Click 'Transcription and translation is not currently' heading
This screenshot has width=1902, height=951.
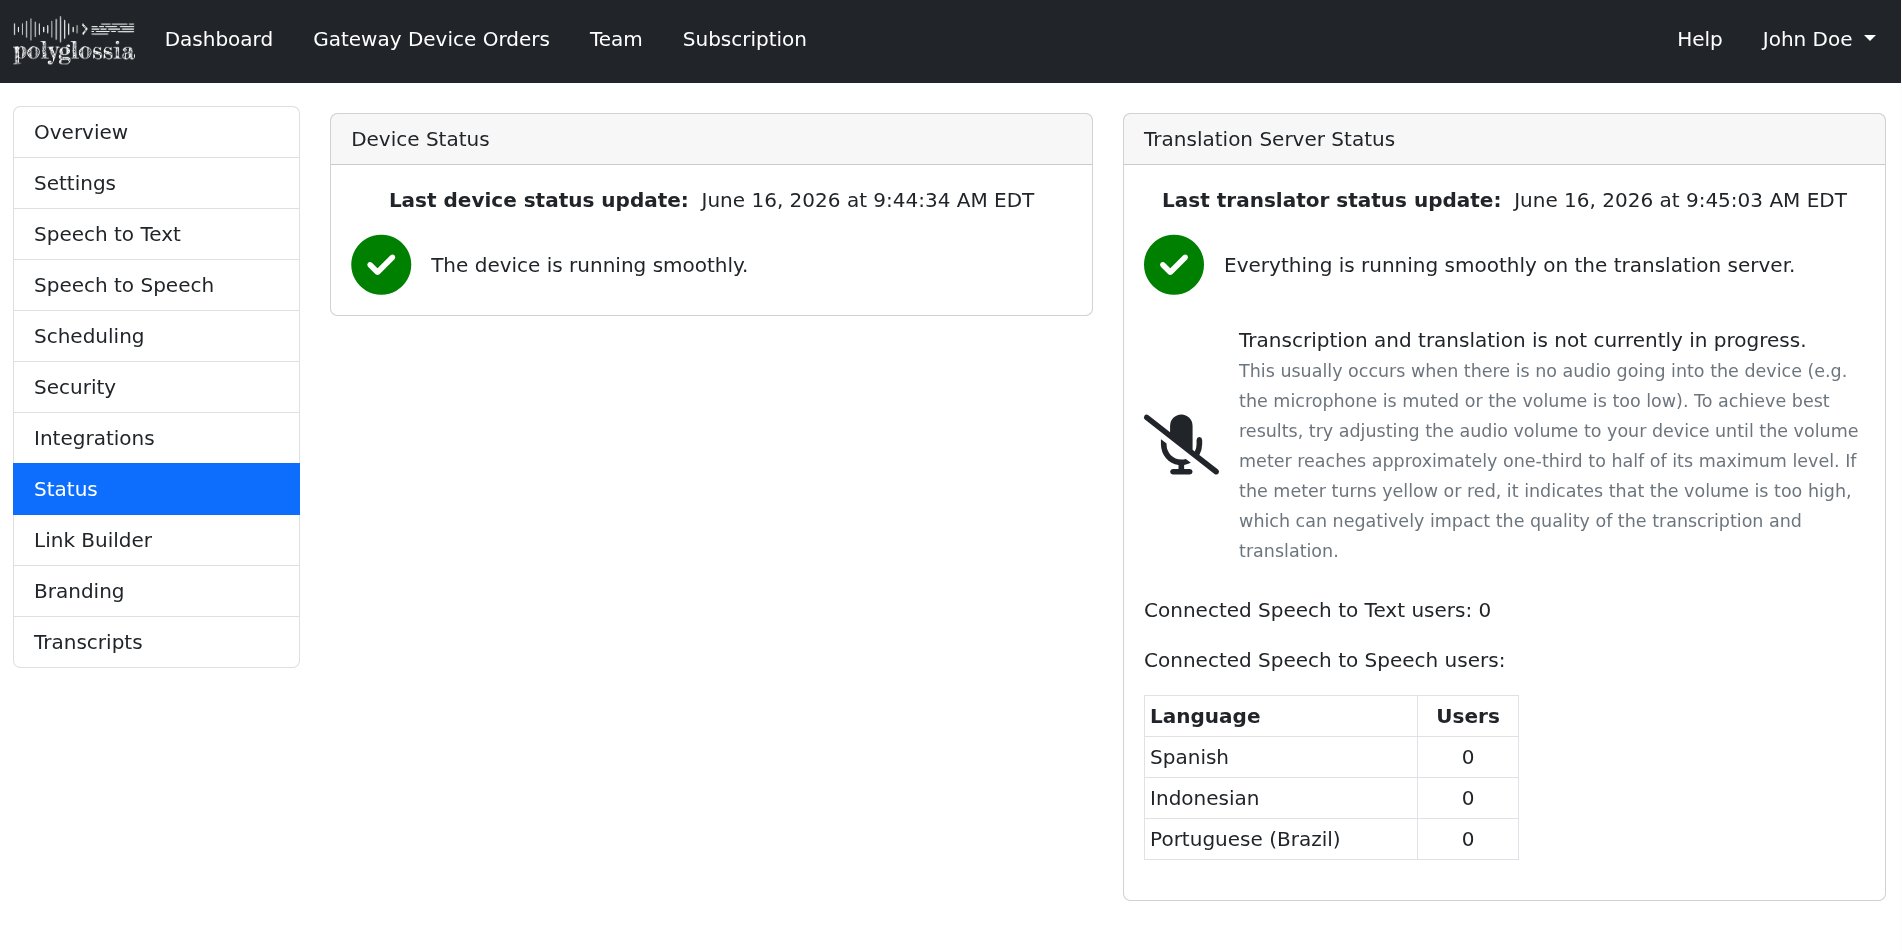pos(1522,340)
